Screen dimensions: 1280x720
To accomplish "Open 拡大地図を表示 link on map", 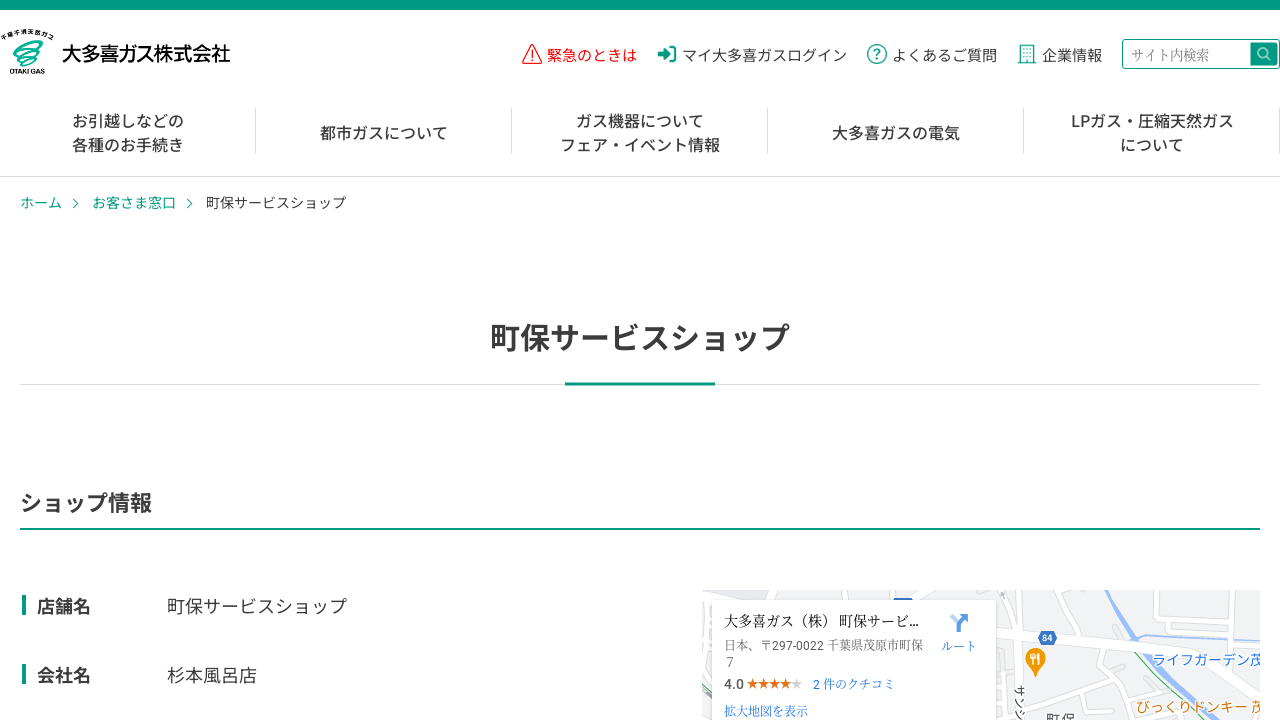I will [766, 711].
